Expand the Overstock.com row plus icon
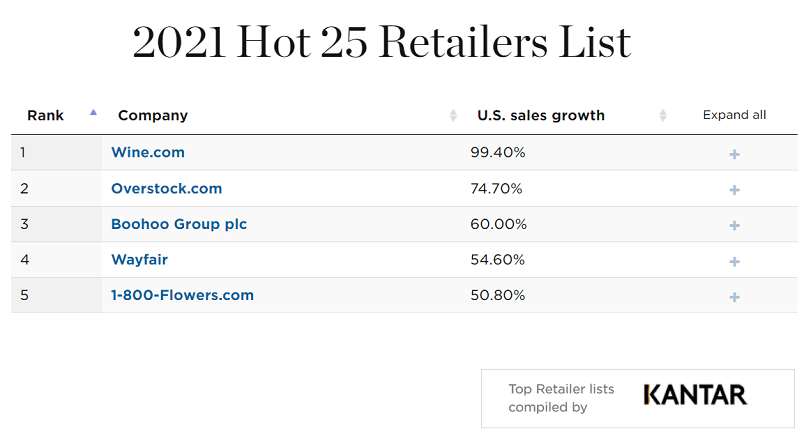Screen dimensions: 806x440 coord(734,190)
